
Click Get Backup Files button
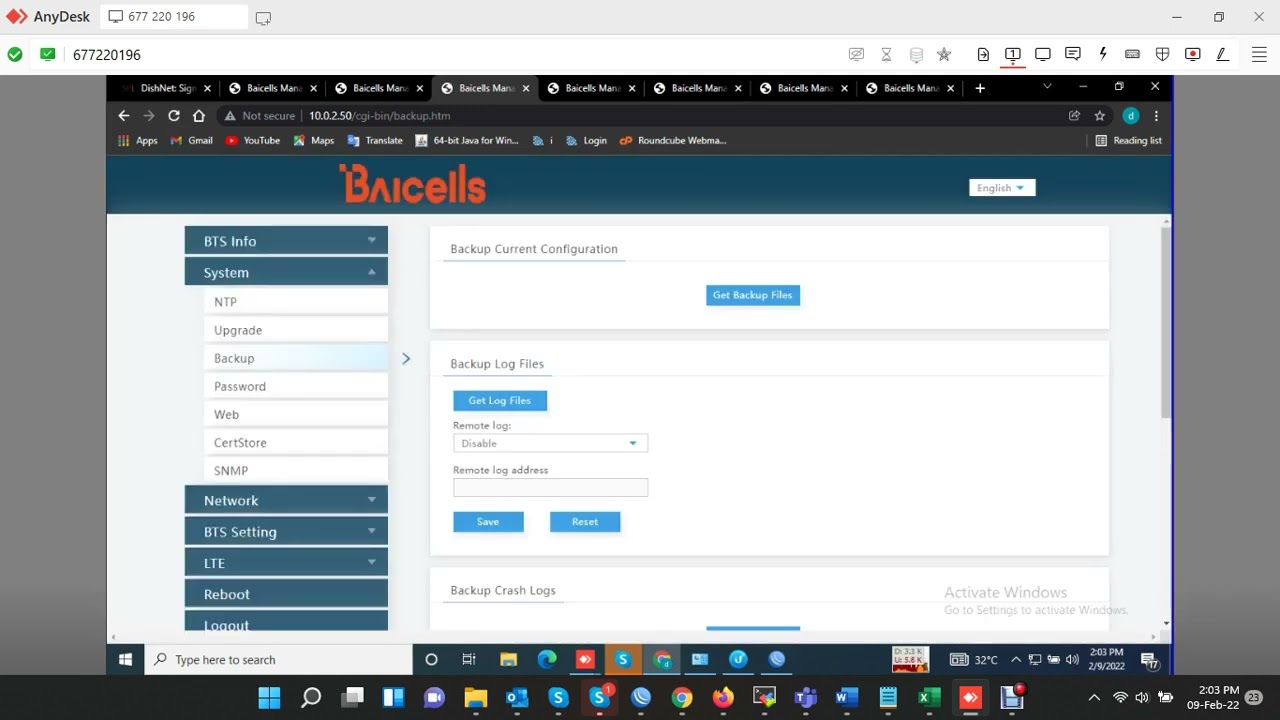(752, 295)
